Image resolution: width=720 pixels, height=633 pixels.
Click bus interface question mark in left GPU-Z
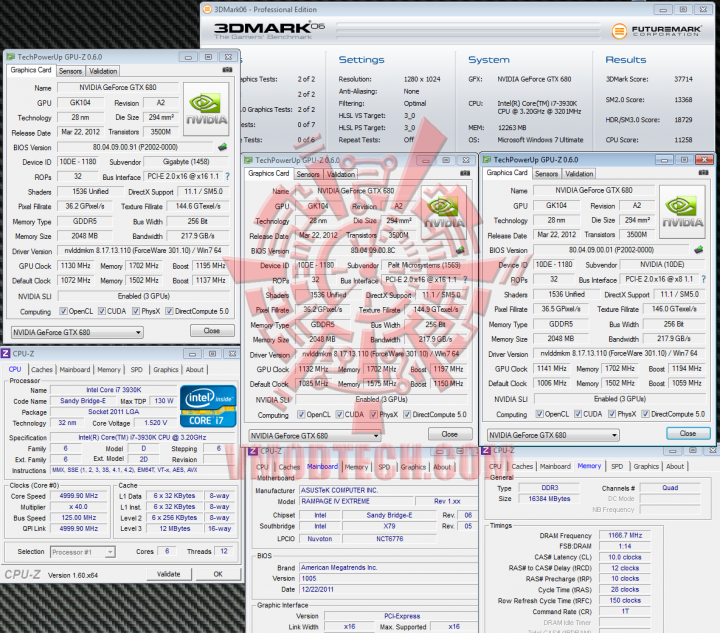pyautogui.click(x=227, y=176)
